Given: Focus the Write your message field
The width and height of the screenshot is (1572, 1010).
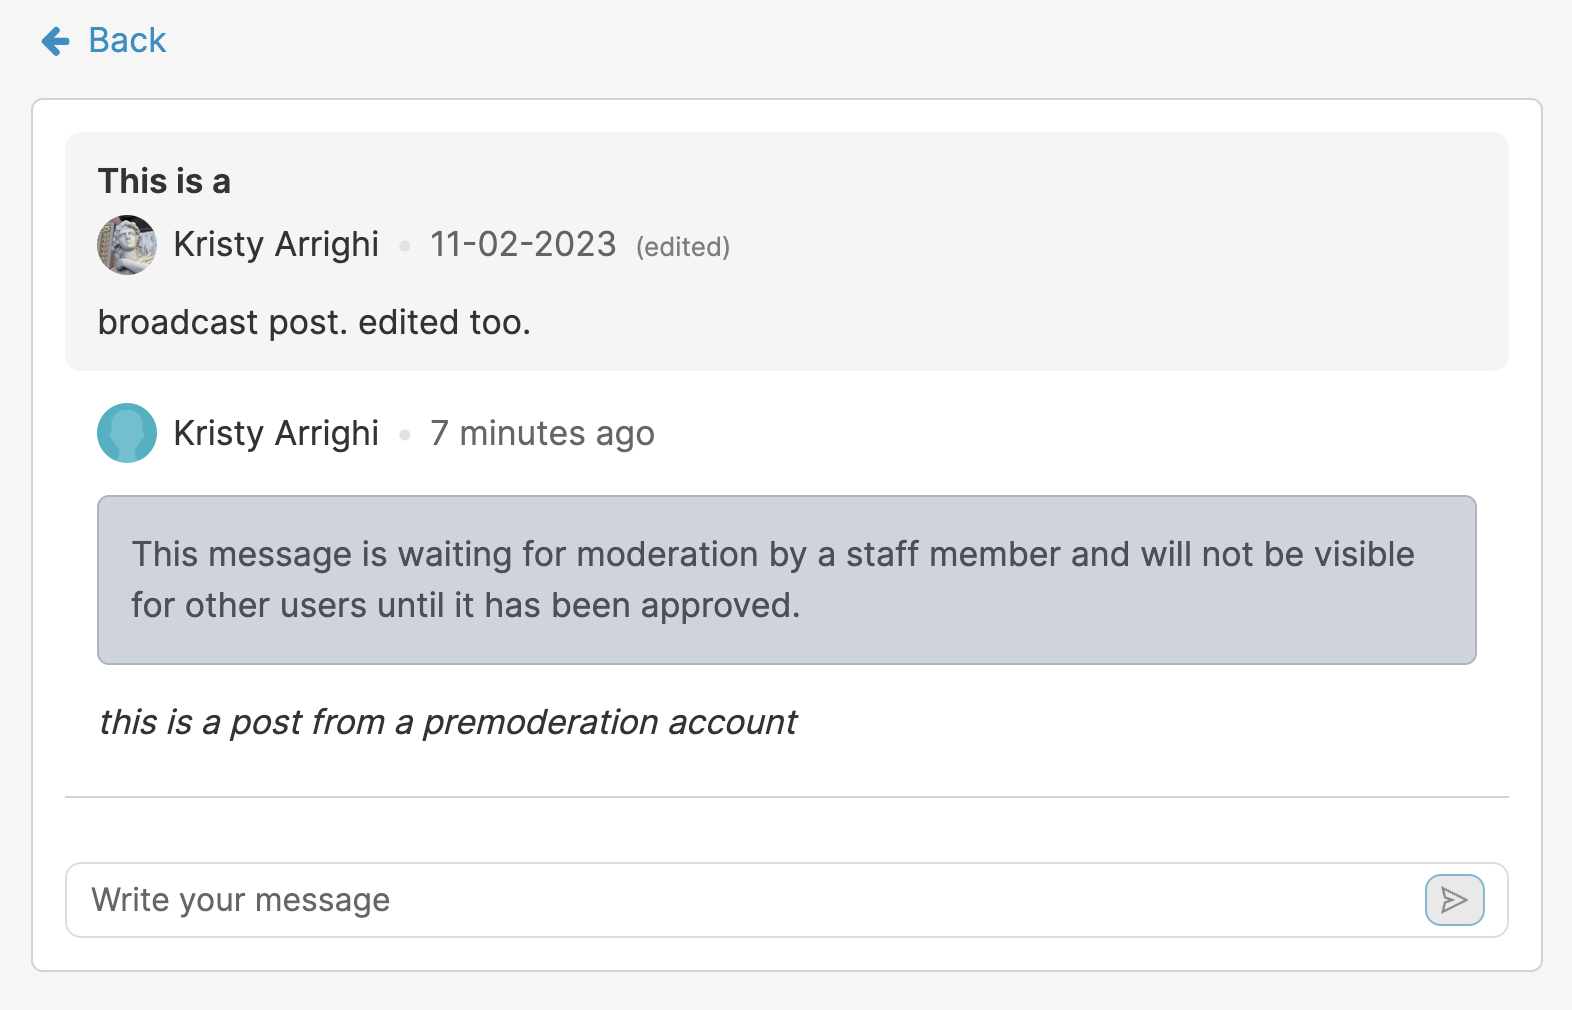Looking at the screenshot, I should click(740, 900).
